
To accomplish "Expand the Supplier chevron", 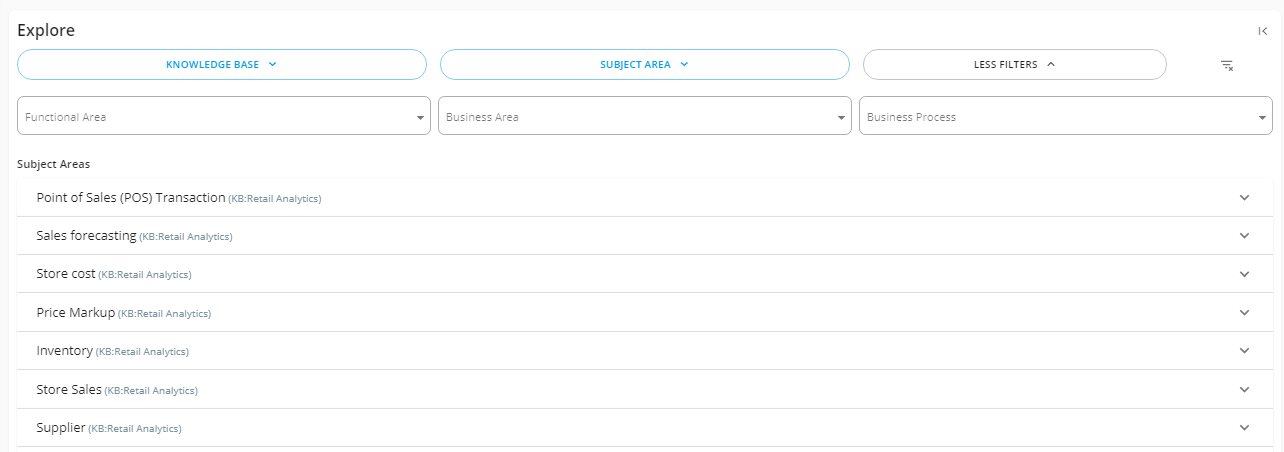I will (x=1245, y=428).
